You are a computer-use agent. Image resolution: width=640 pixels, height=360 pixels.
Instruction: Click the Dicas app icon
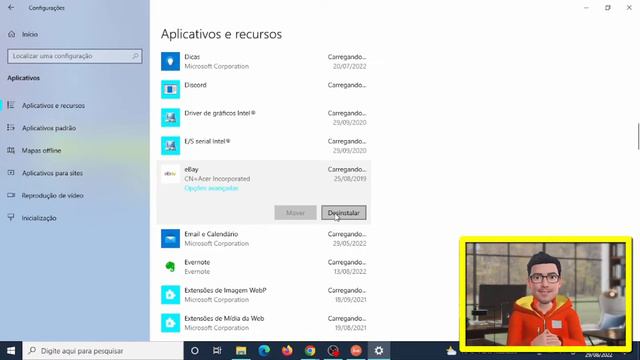click(x=170, y=61)
